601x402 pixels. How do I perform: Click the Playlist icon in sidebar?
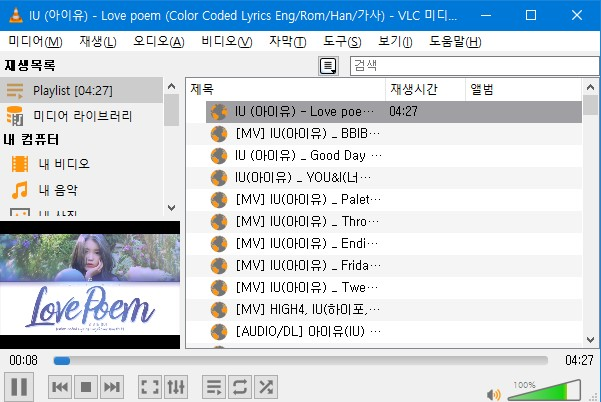click(15, 91)
